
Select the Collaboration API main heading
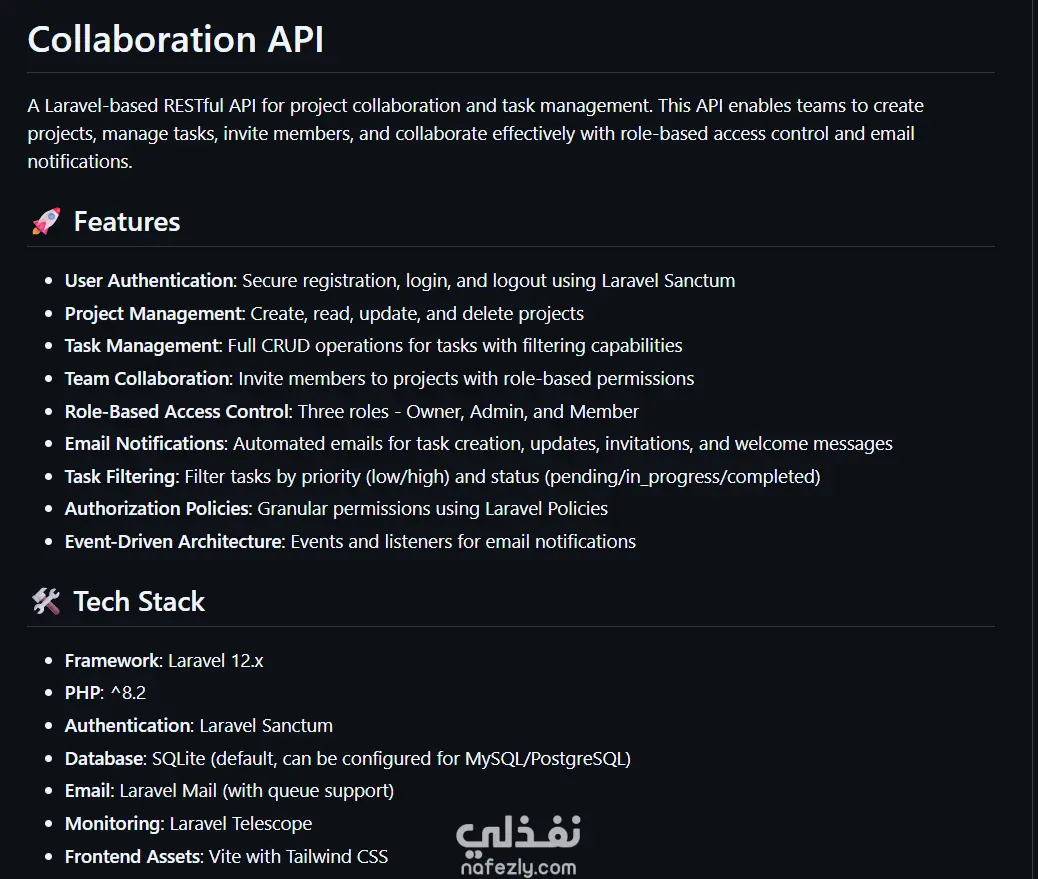(x=175, y=40)
